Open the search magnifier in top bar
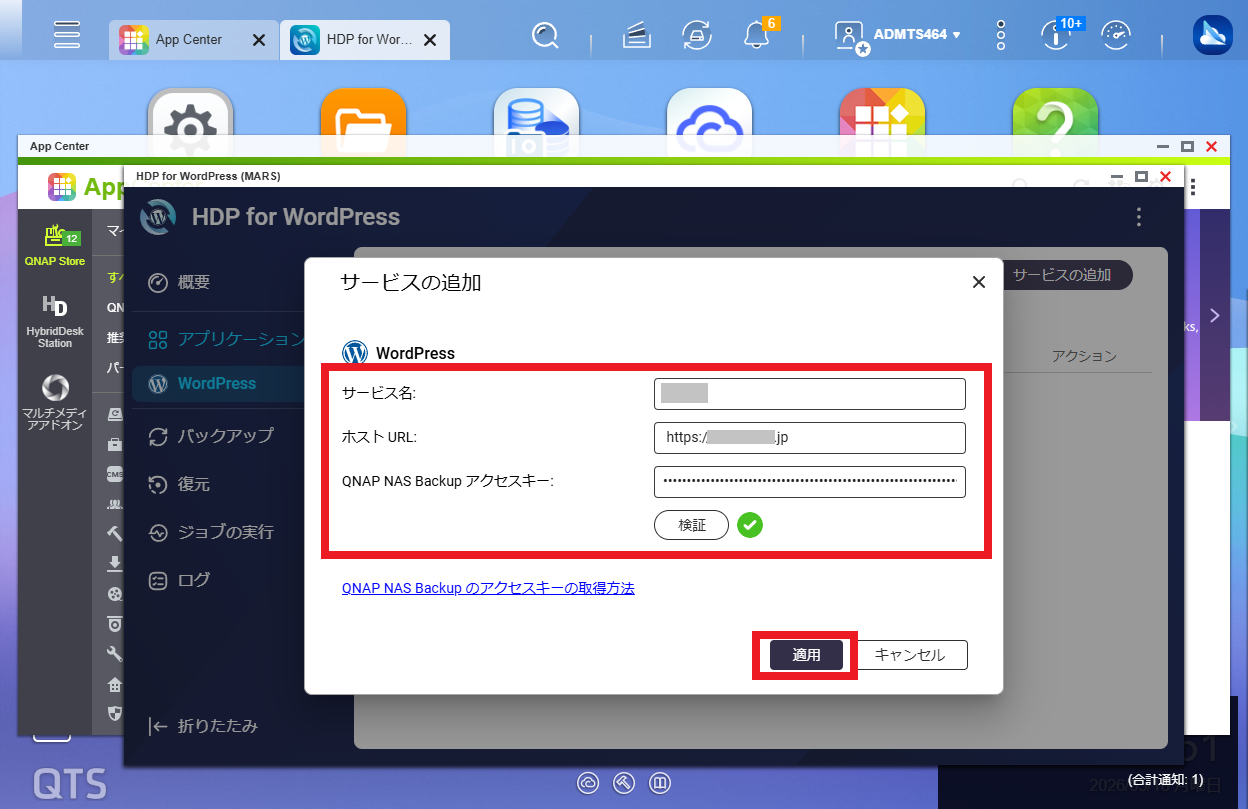 coord(545,36)
